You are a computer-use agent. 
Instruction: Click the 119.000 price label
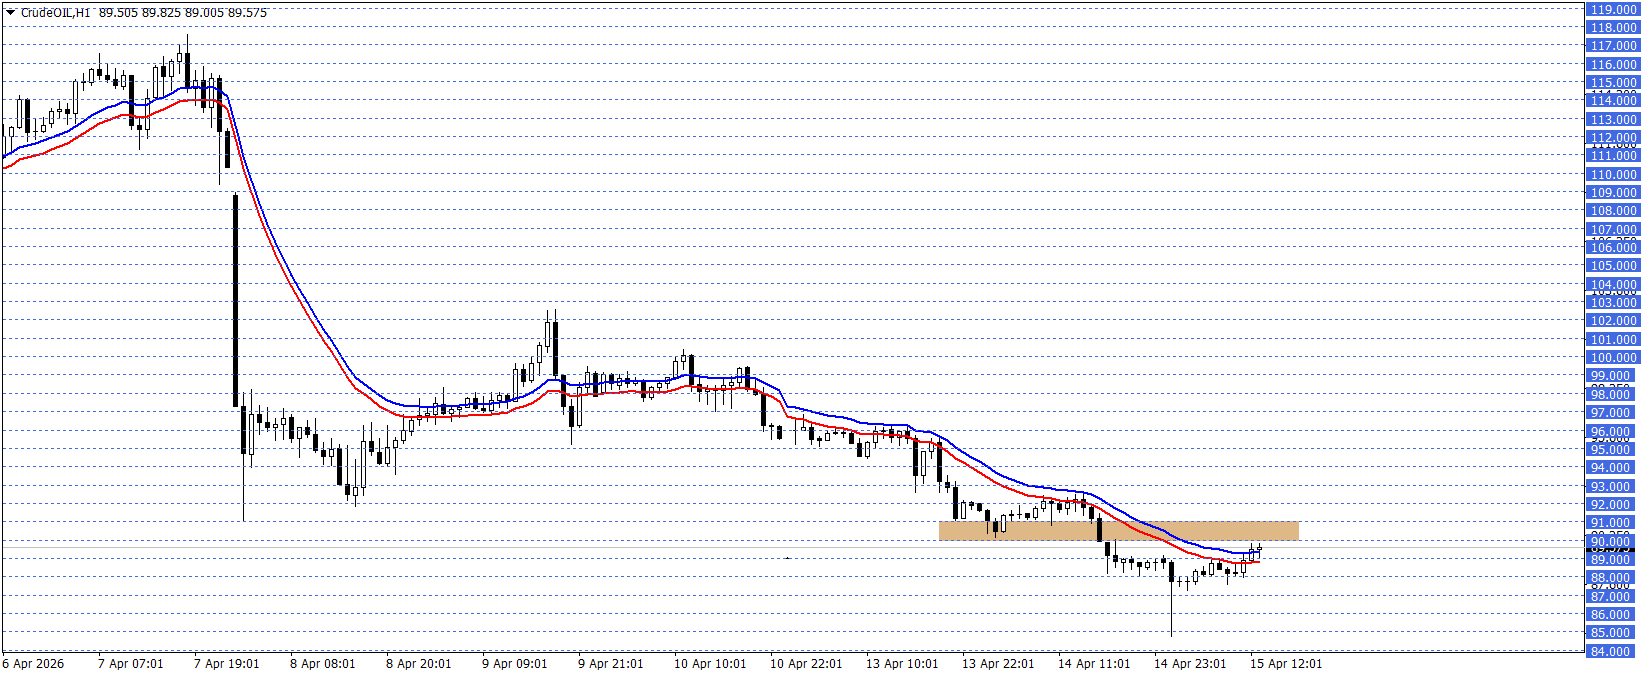click(1612, 9)
